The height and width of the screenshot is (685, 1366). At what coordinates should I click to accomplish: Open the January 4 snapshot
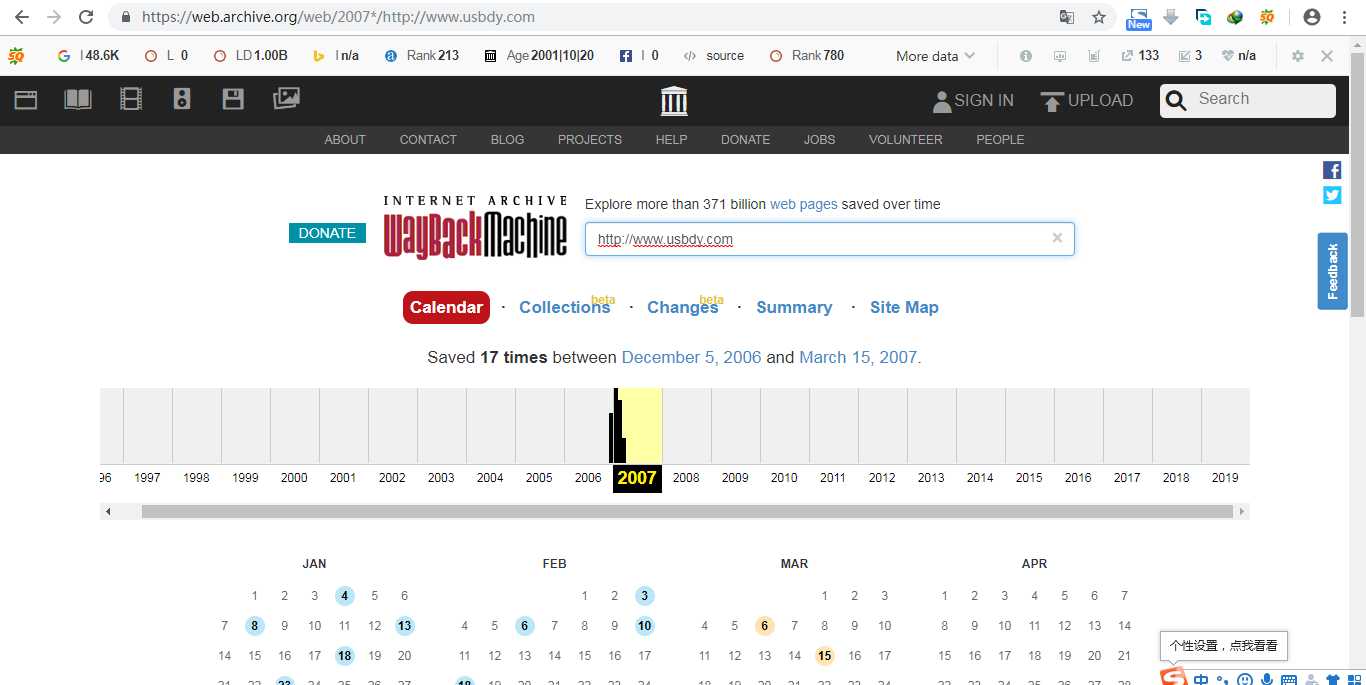point(344,596)
